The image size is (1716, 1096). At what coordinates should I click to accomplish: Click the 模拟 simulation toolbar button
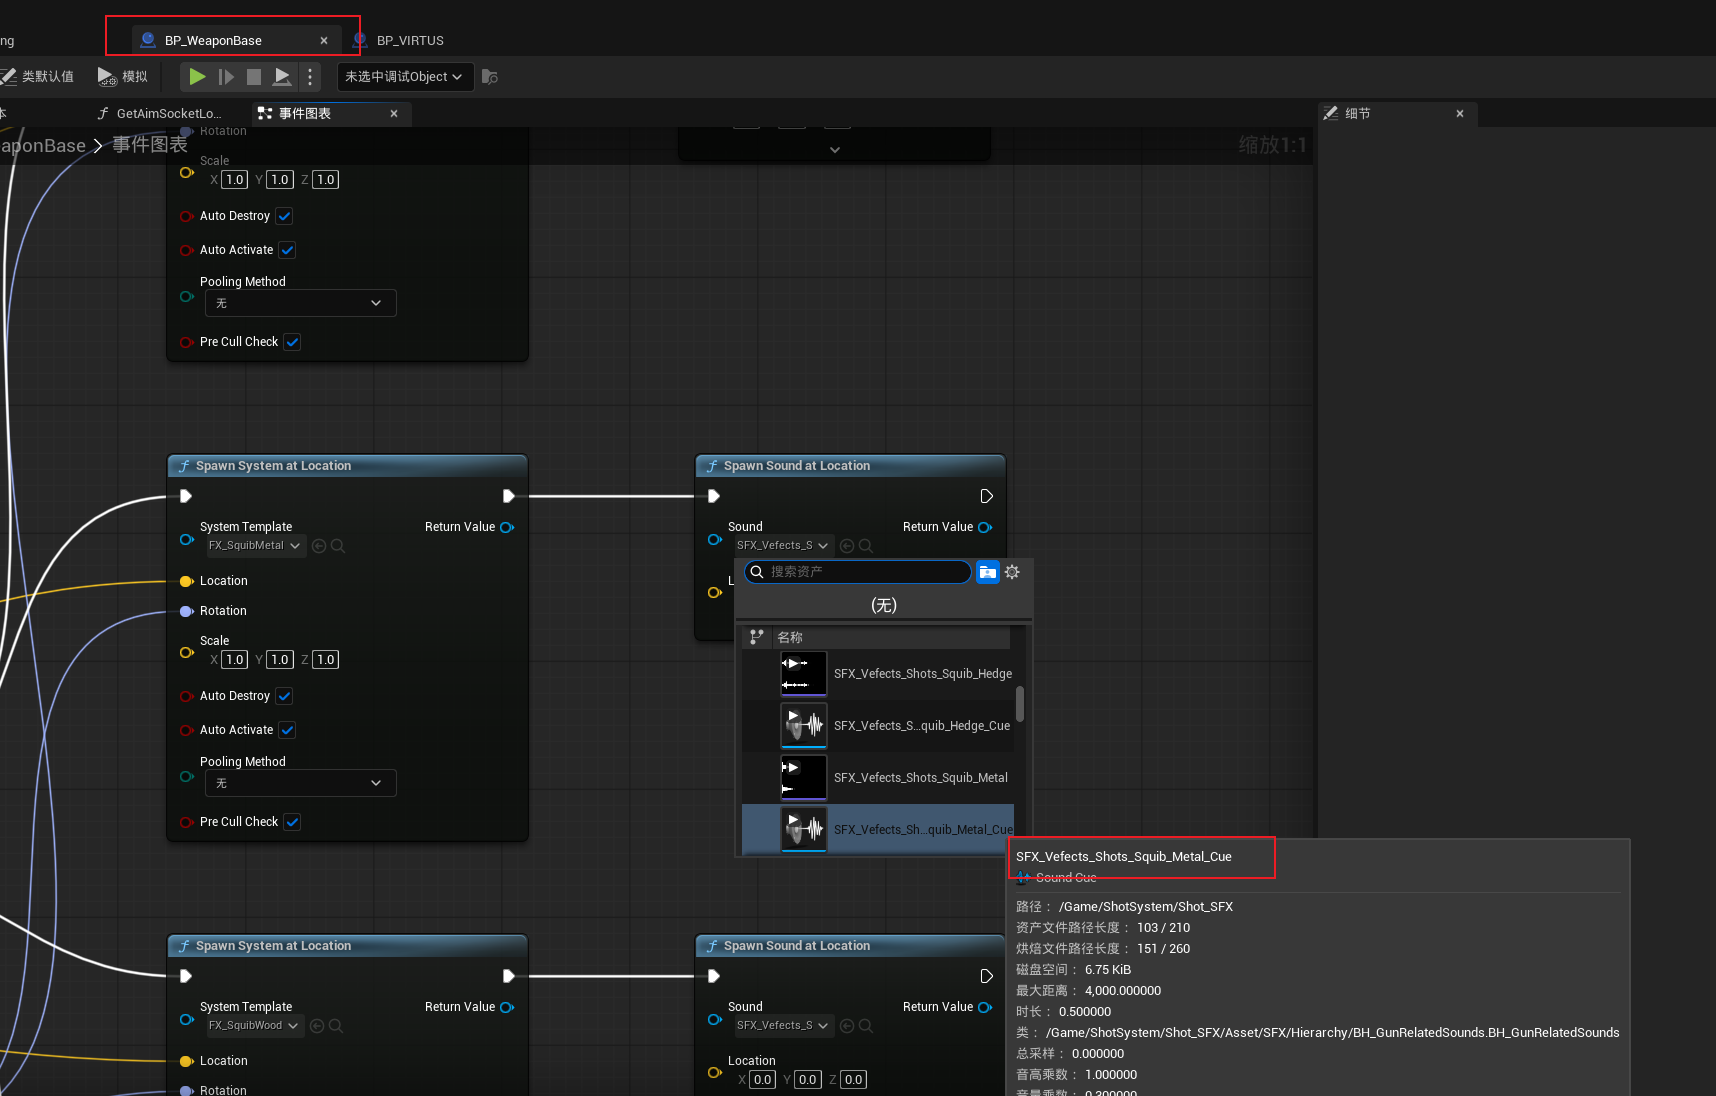(x=122, y=76)
